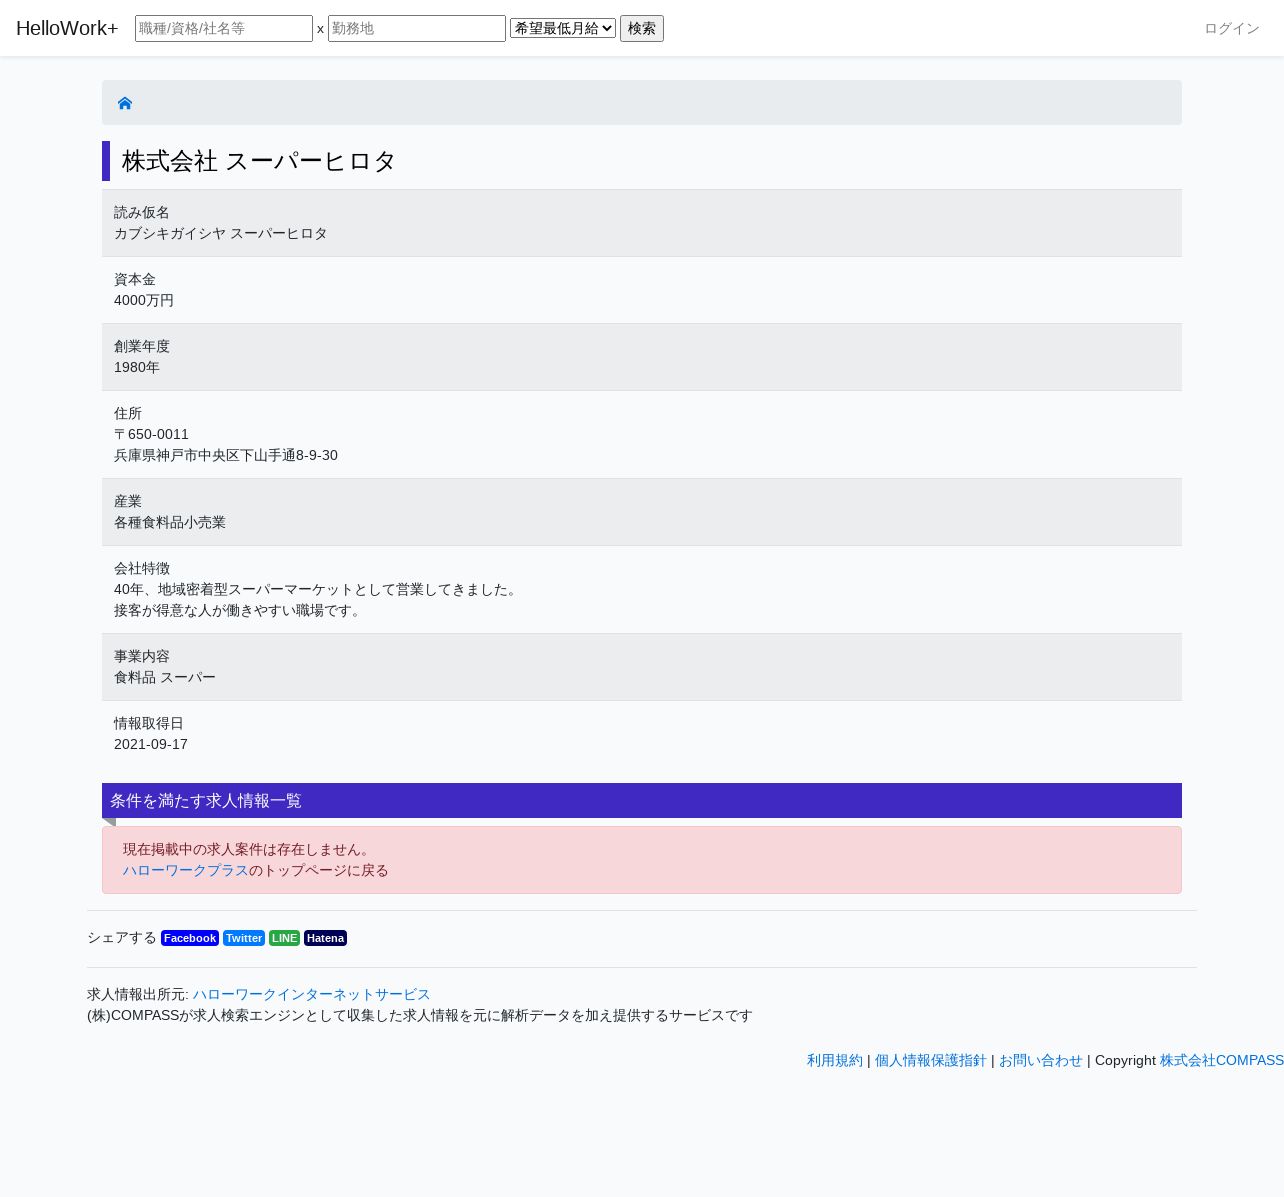Image resolution: width=1284 pixels, height=1197 pixels.
Task: Share the page on Twitter
Action: [x=244, y=938]
